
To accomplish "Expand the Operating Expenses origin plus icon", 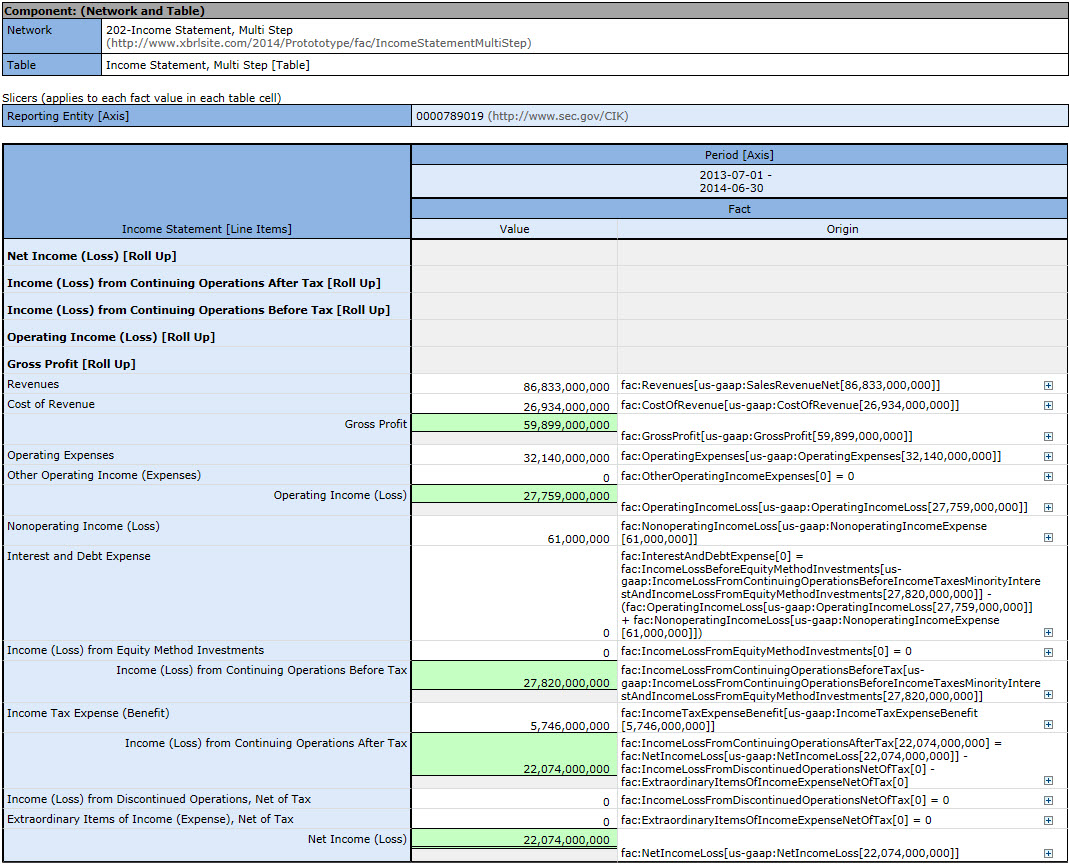I will 1048,456.
